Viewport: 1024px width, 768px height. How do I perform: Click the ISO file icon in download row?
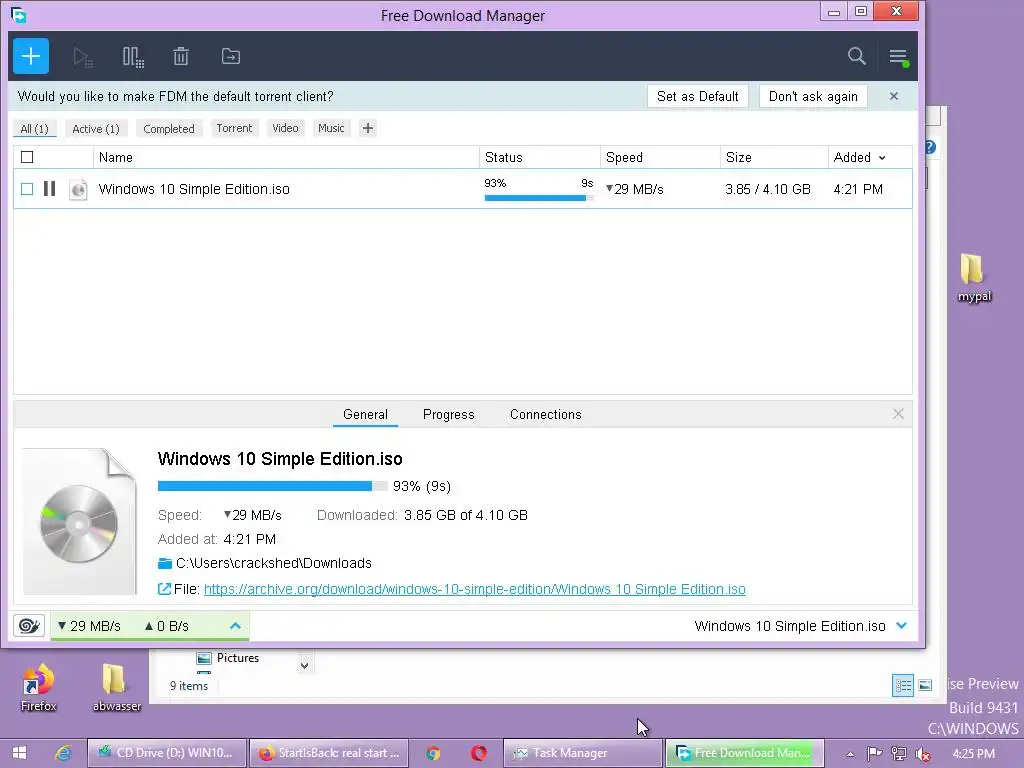[78, 189]
